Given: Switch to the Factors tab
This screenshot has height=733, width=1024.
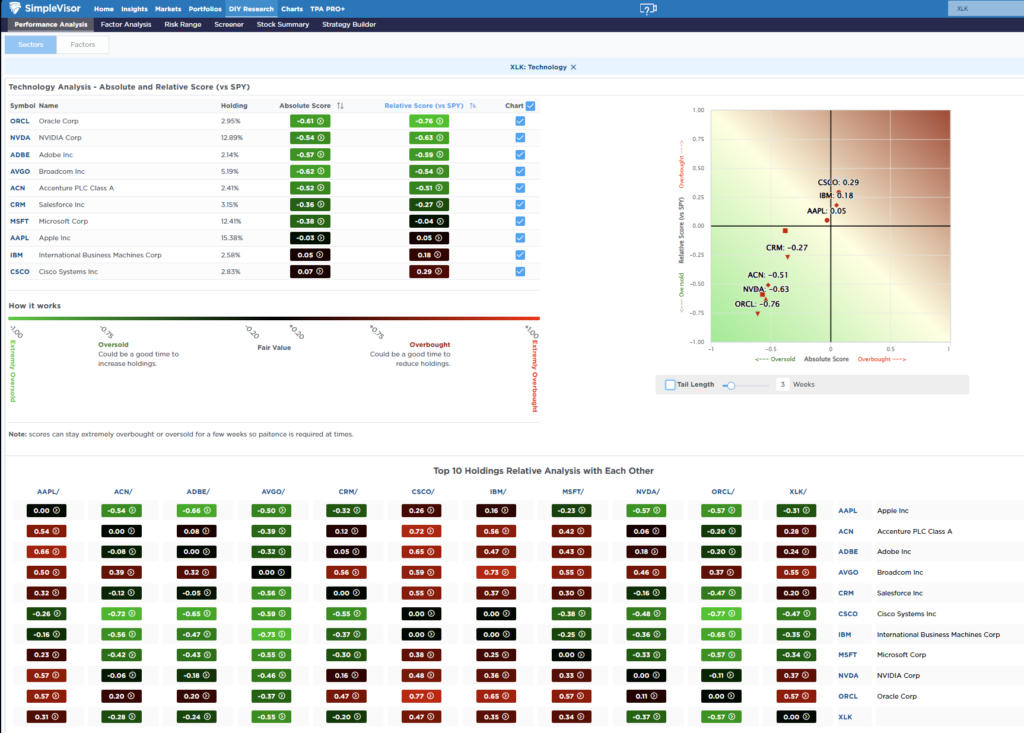Looking at the screenshot, I should [x=82, y=45].
